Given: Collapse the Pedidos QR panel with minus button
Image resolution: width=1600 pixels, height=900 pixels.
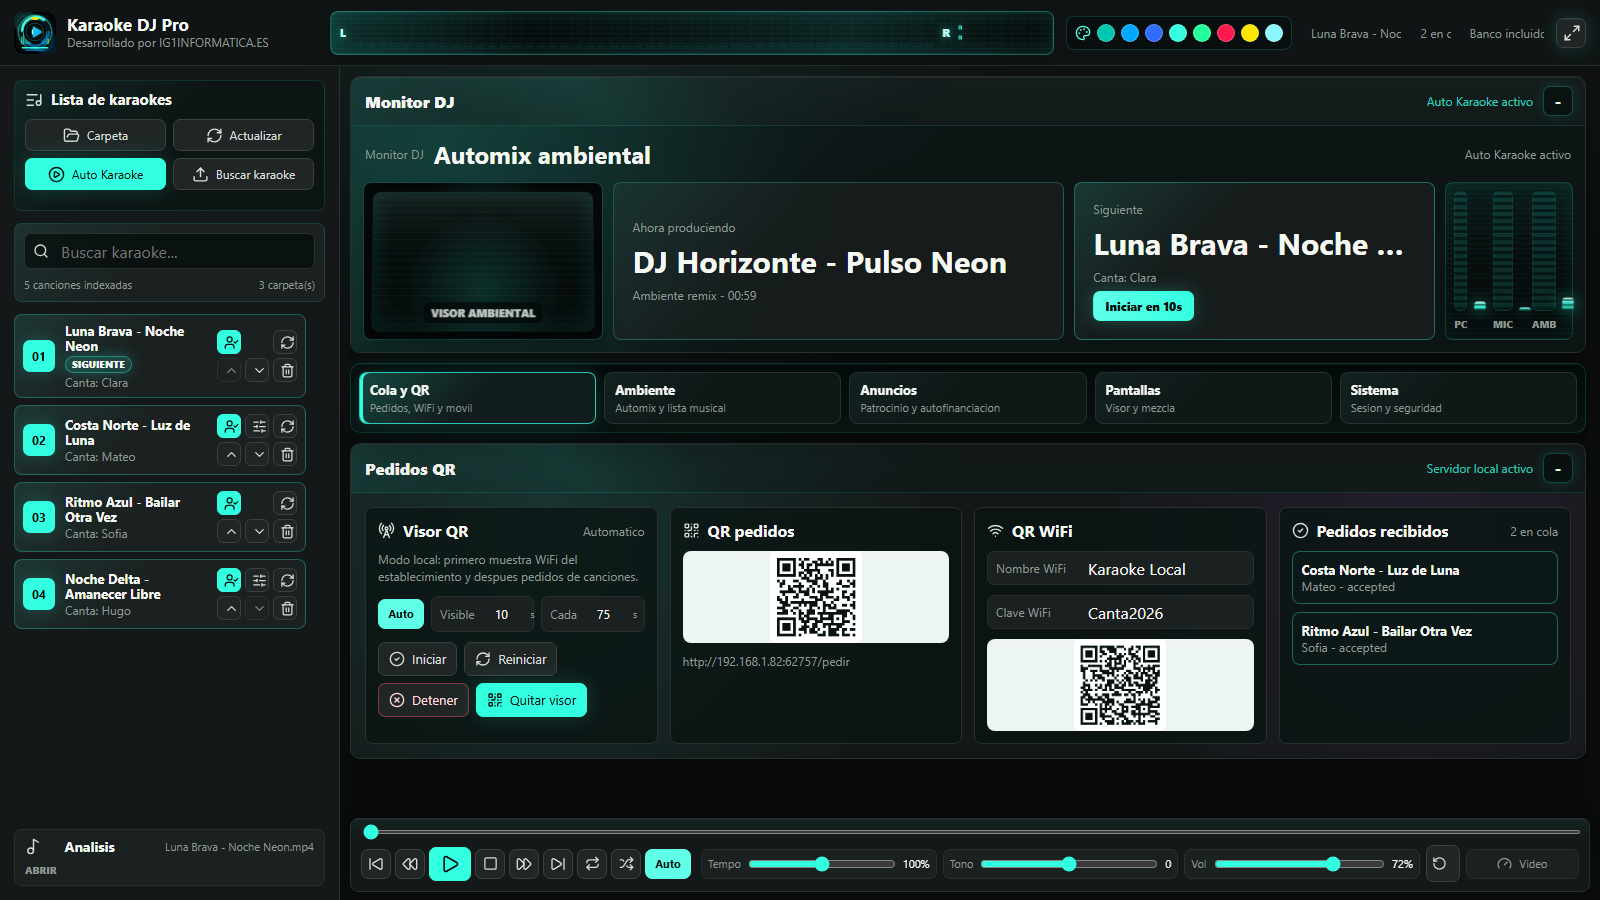Looking at the screenshot, I should click(1558, 469).
